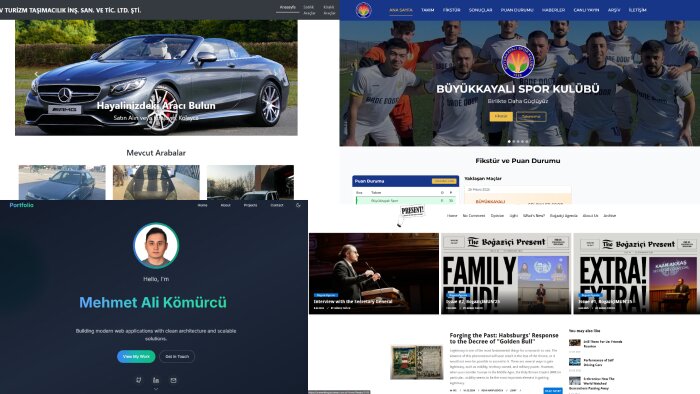Click the yellow button in Puan Durumu header

[444, 181]
